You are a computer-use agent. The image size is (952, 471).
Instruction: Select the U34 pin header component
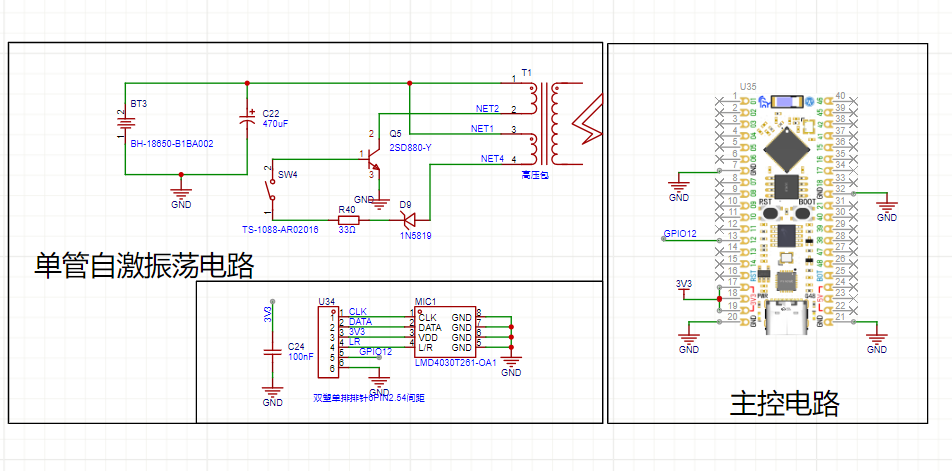click(x=328, y=341)
